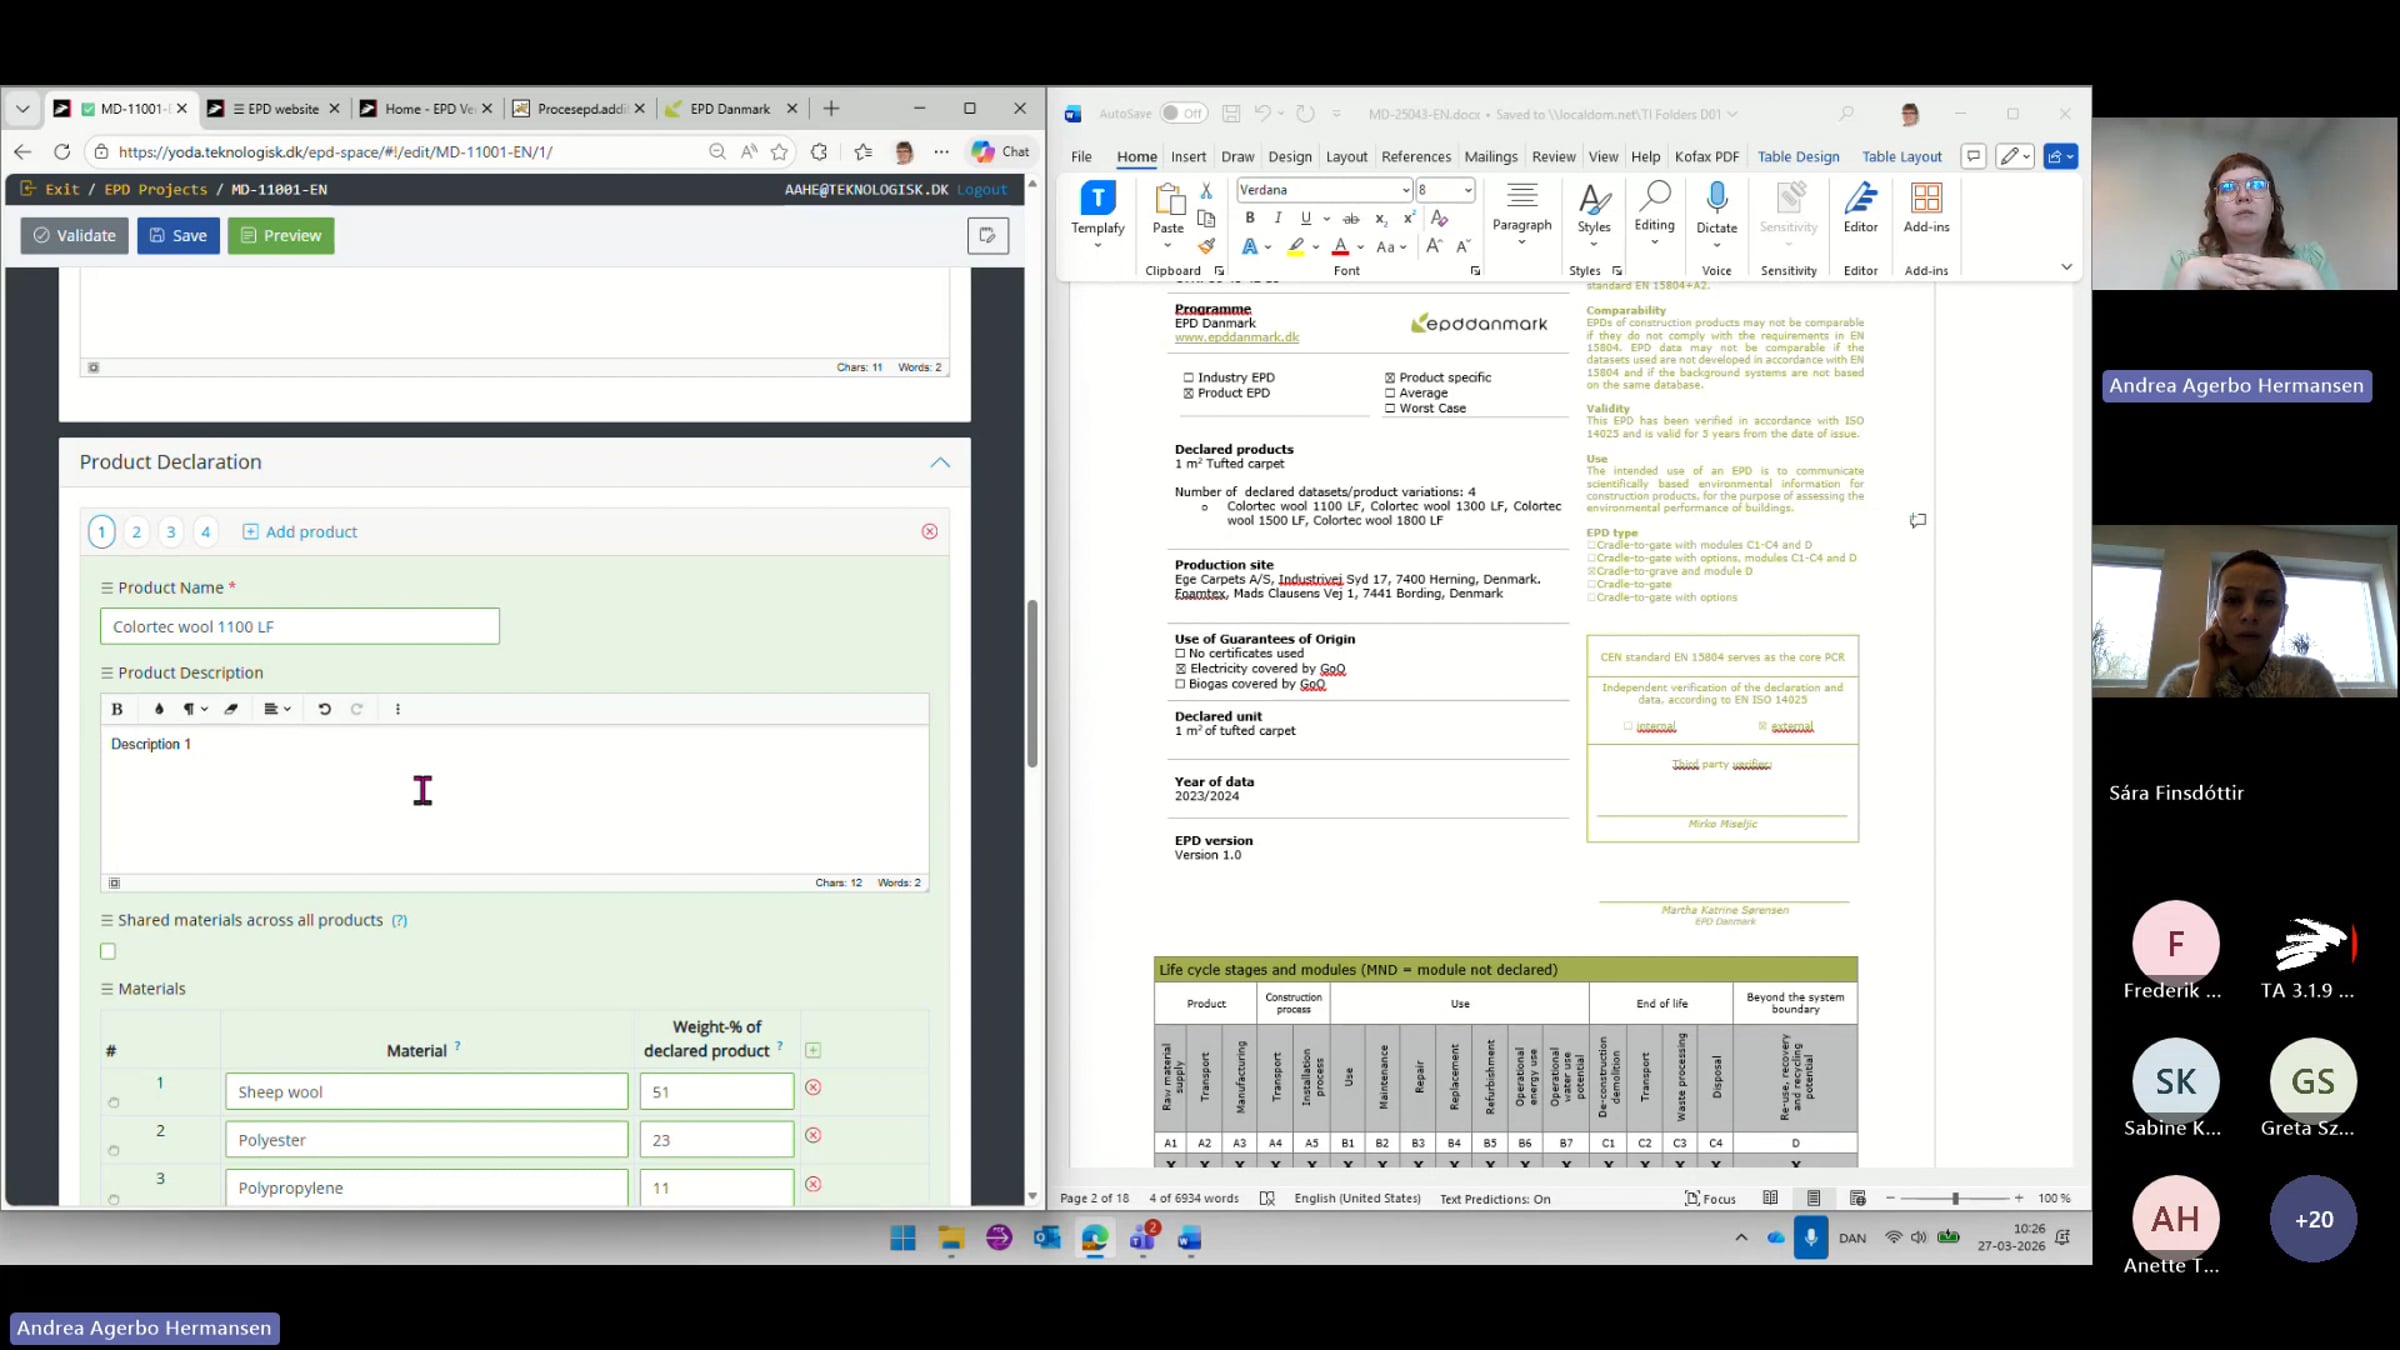Add a new material row with plus icon
Screen dimensions: 2400x1350
[x=813, y=1050]
